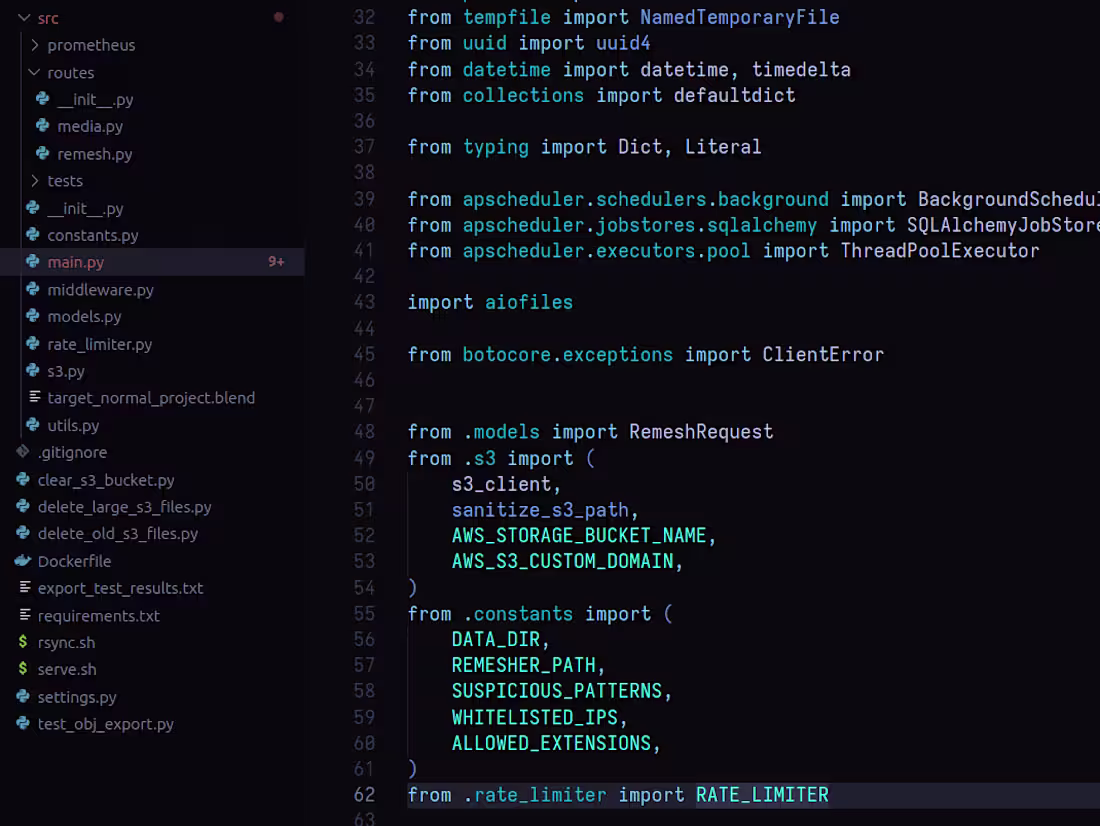Screen dimensions: 1100x826
Task: Click the text file icon for requirements.txt
Action: (x=22, y=615)
